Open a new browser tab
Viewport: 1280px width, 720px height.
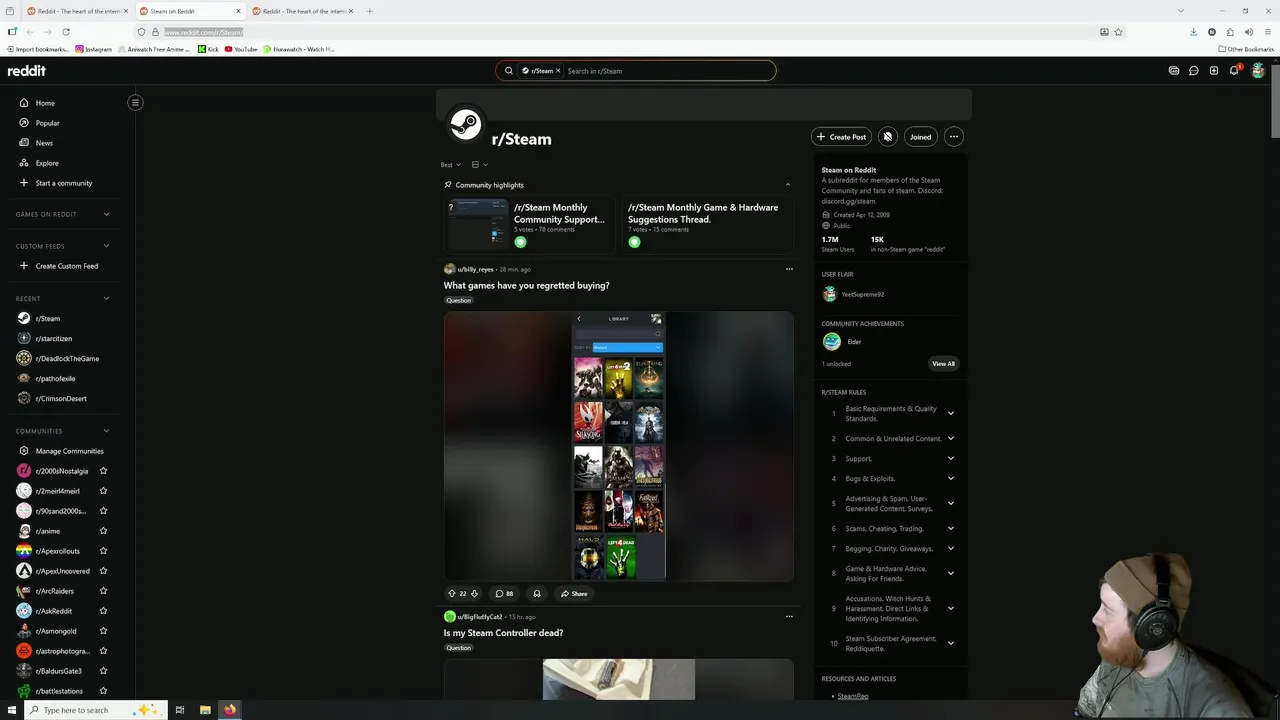coord(370,11)
